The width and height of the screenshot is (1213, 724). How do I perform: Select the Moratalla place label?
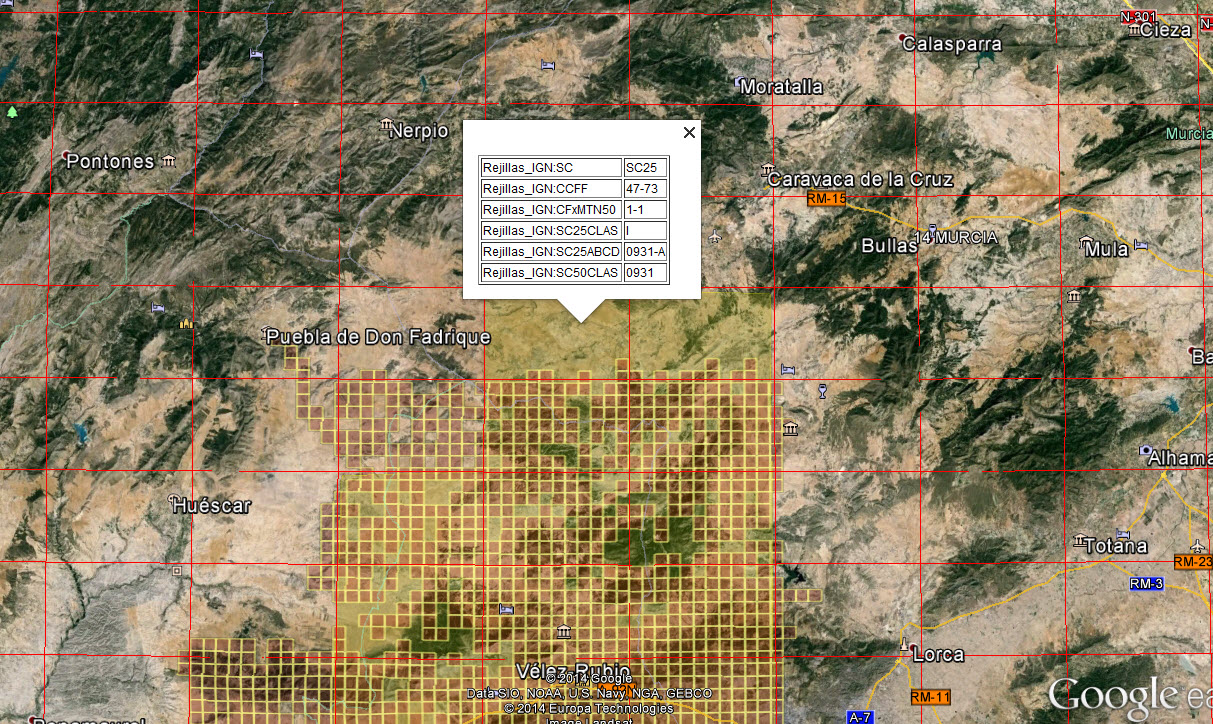782,87
